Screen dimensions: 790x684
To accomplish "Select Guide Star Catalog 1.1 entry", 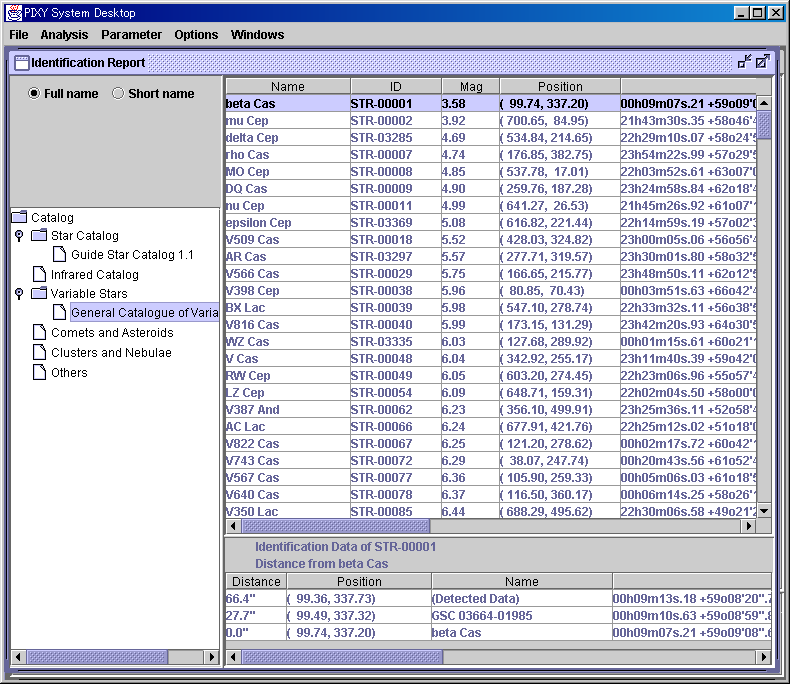I will coord(132,255).
